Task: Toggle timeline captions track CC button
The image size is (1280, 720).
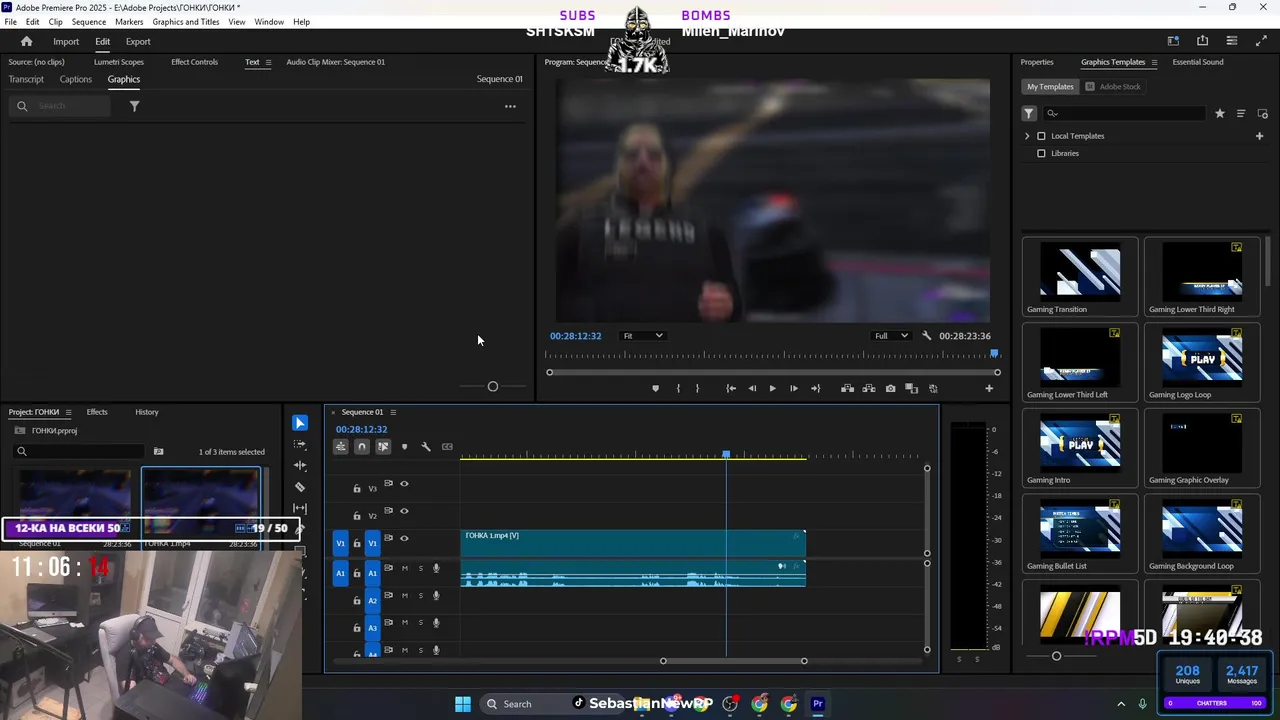Action: pyautogui.click(x=447, y=447)
